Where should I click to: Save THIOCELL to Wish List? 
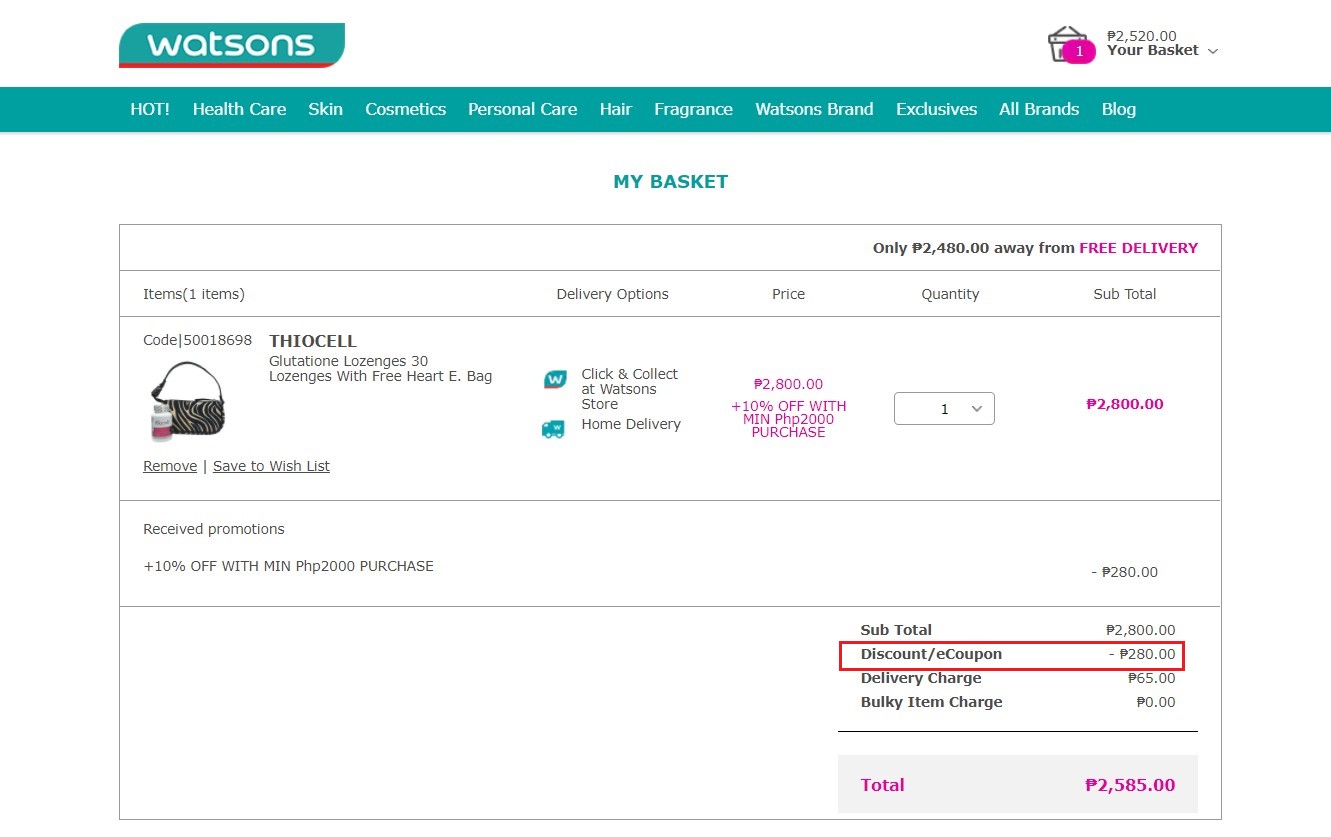[x=271, y=465]
